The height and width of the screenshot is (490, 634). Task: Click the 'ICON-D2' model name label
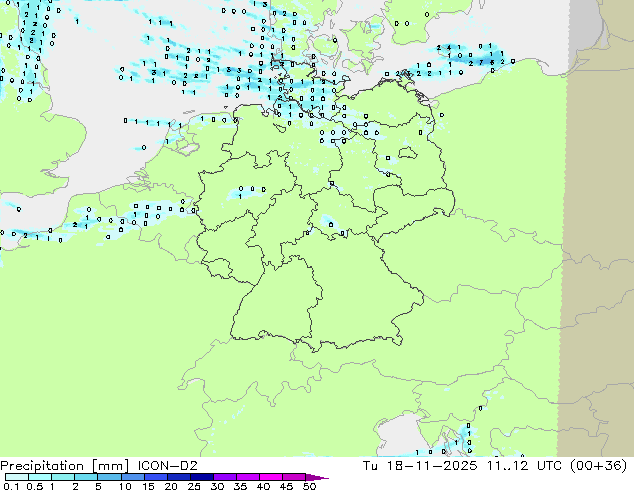point(167,466)
